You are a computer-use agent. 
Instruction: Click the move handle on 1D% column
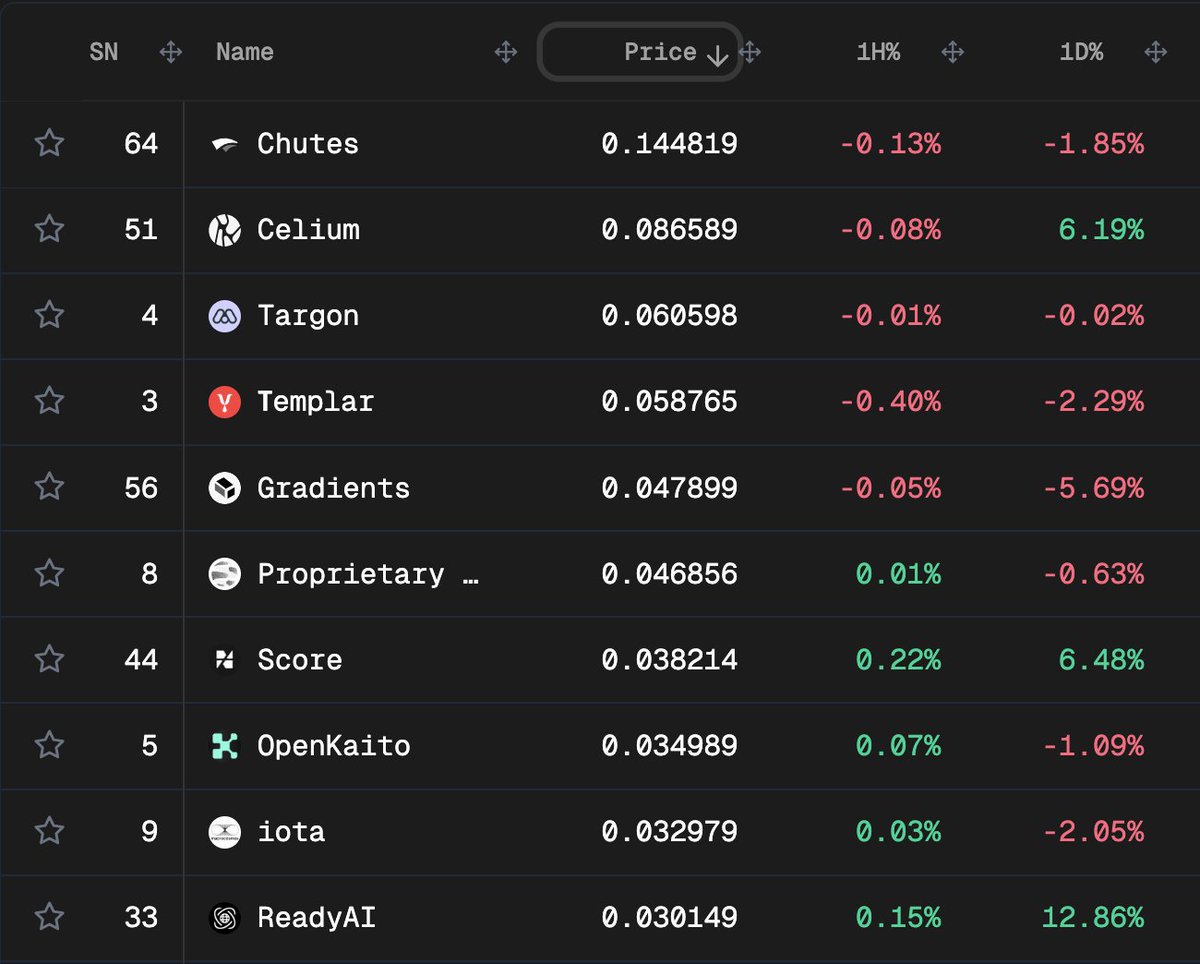coord(1156,52)
